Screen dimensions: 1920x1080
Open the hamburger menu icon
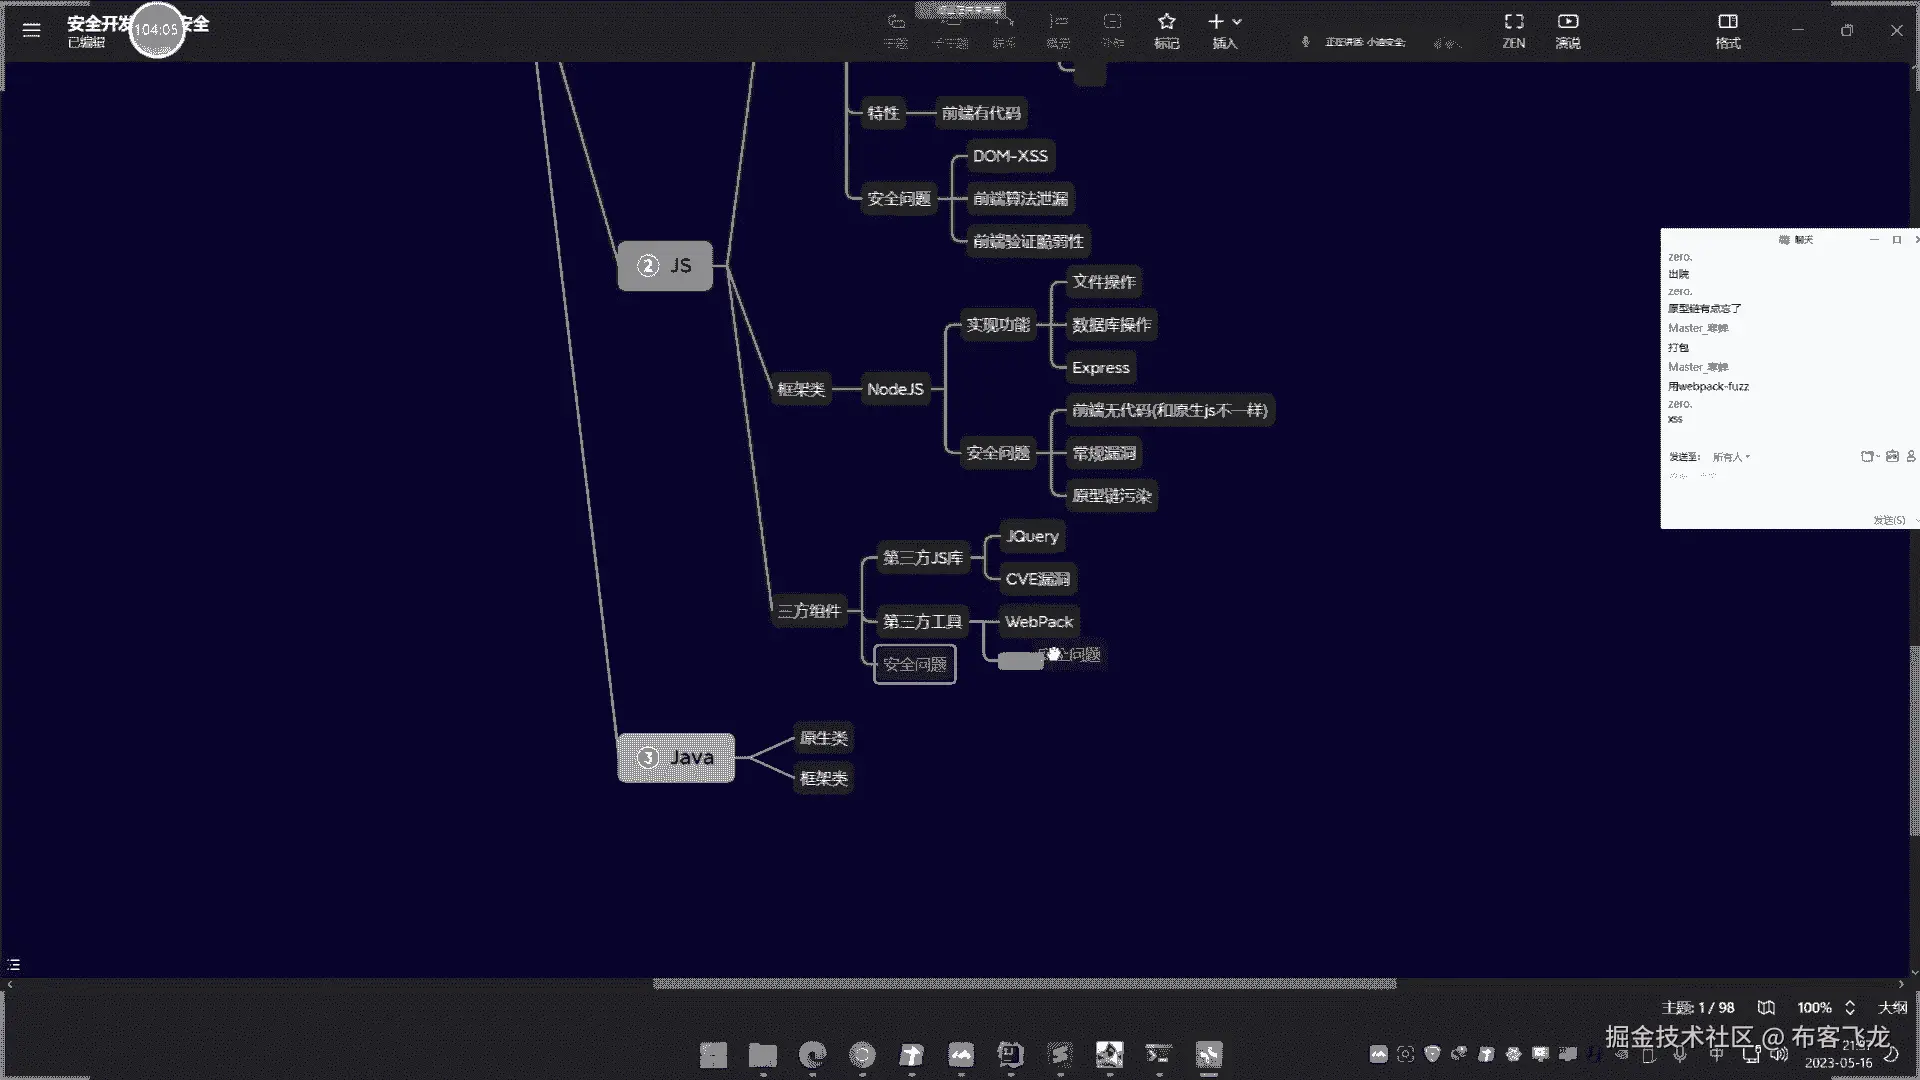(31, 30)
